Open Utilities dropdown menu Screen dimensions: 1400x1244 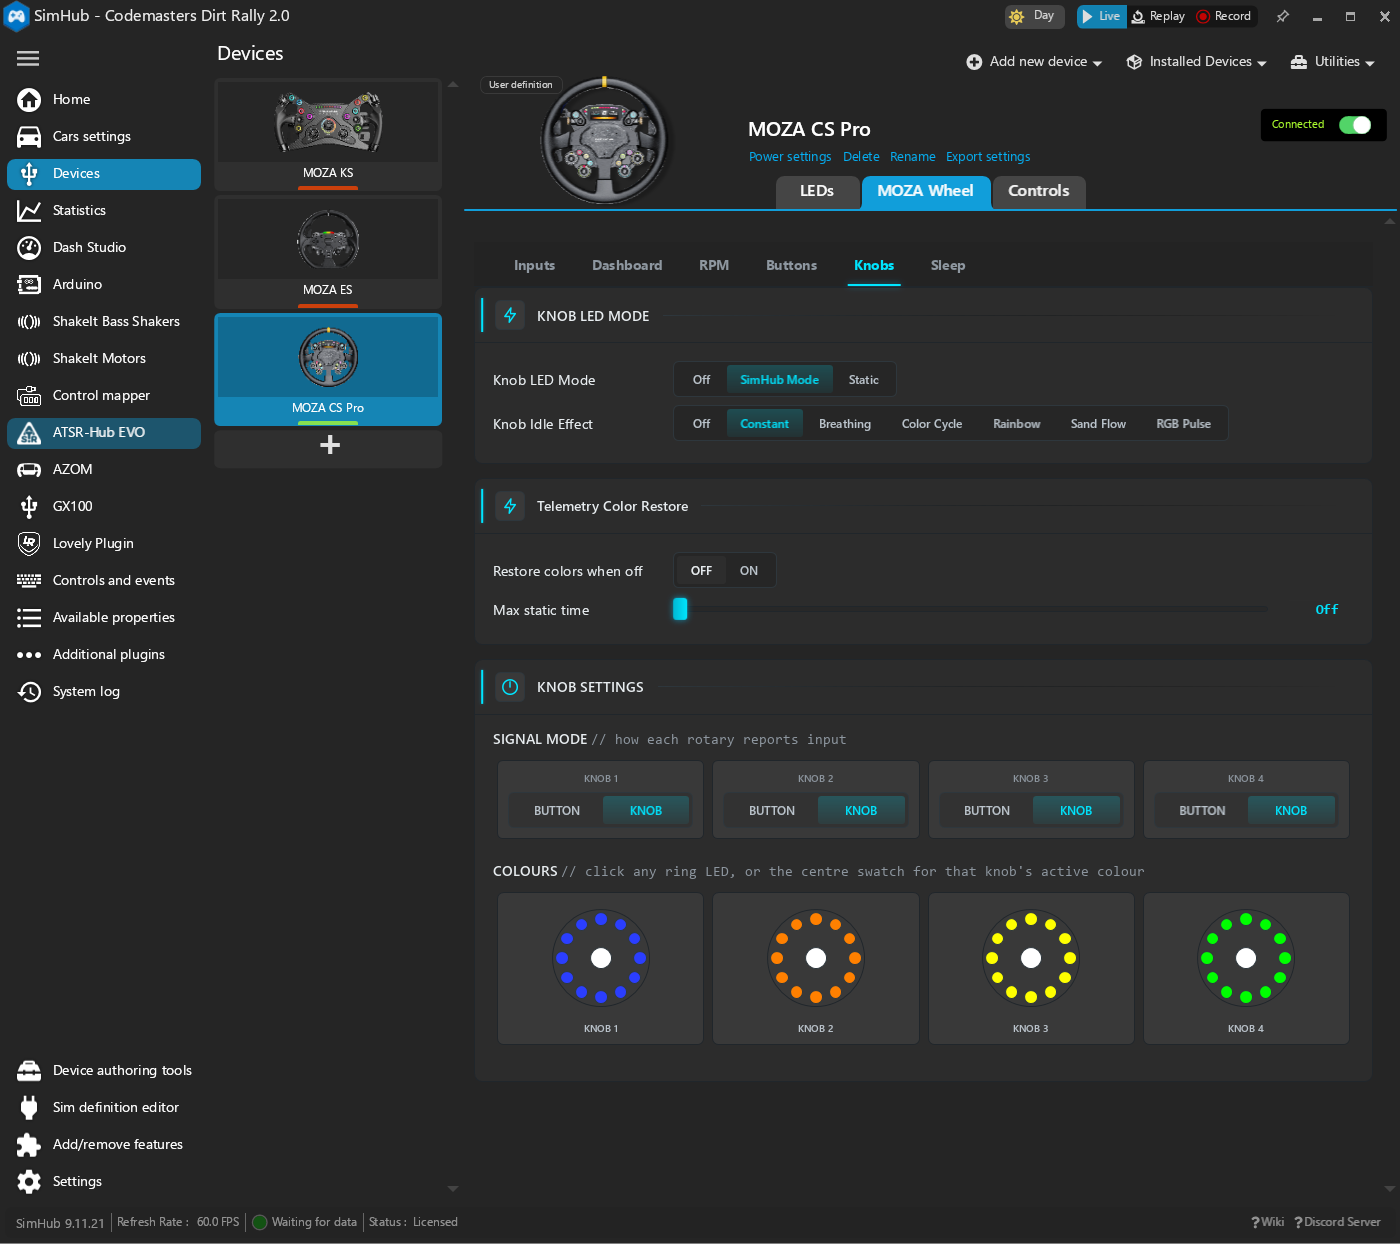tap(1333, 62)
